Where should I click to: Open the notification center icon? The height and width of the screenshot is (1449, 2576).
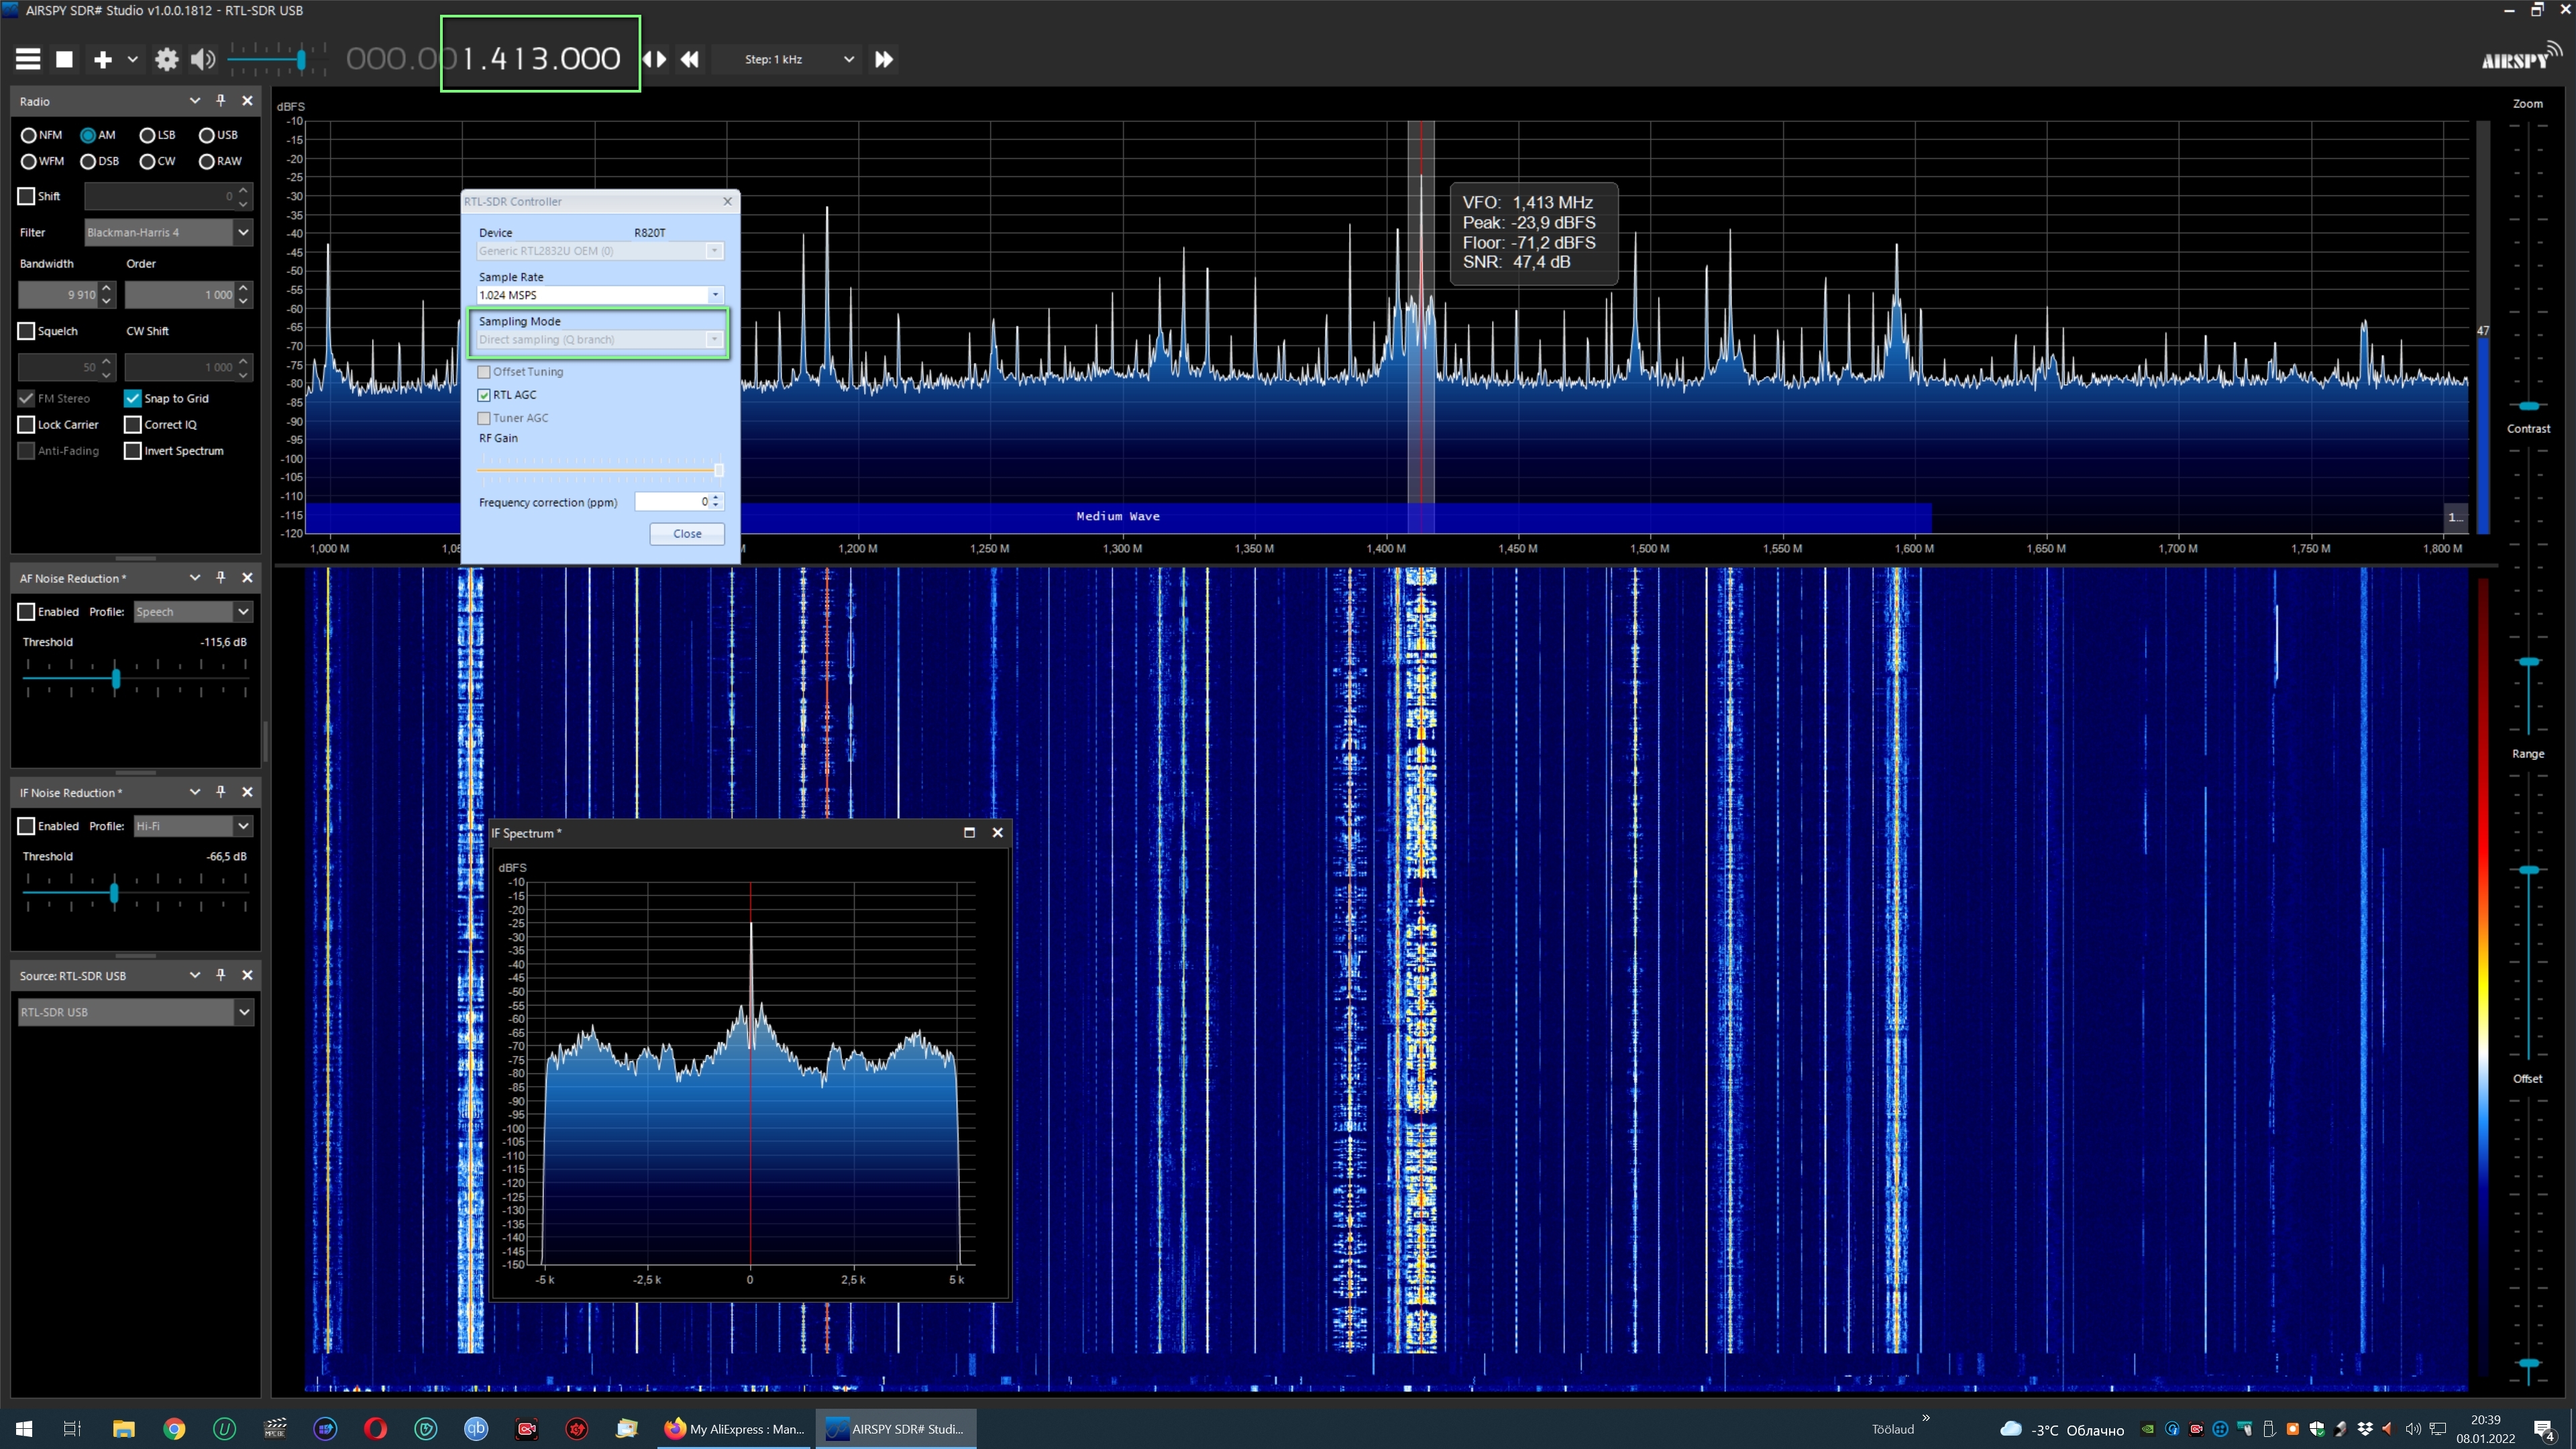point(2543,1430)
